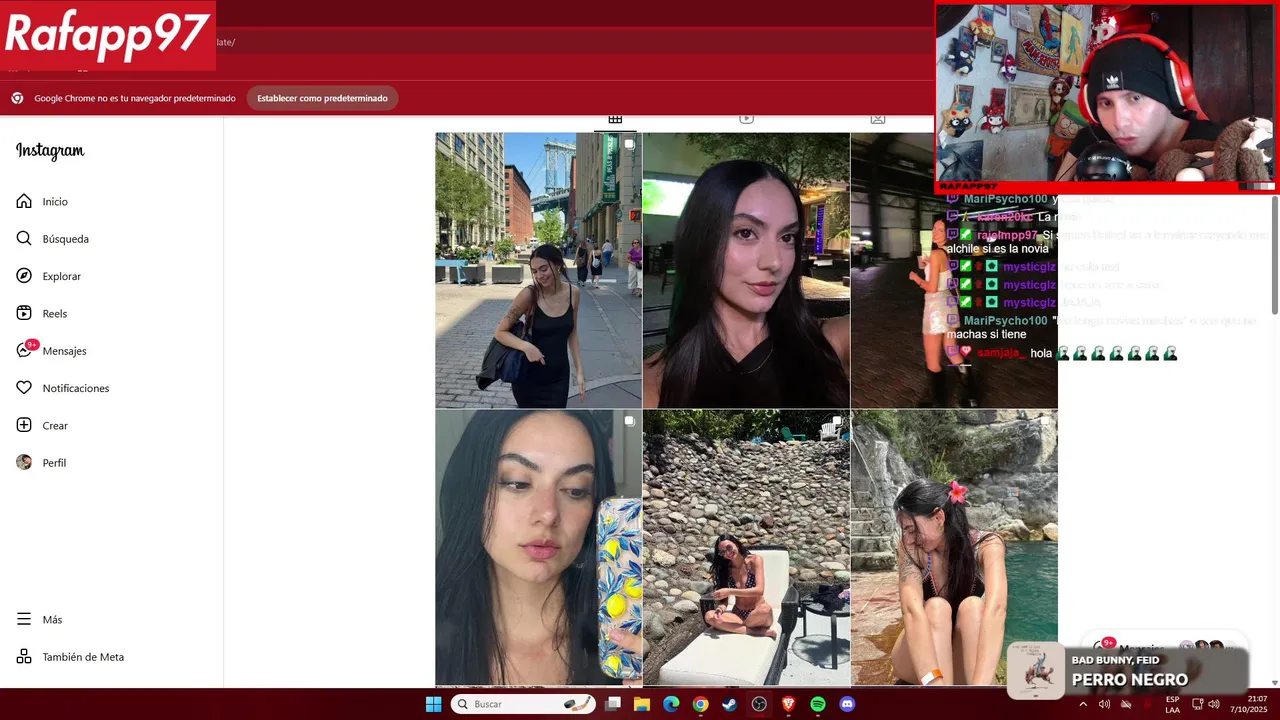Click the PERRO NEGRO now-playing widget

point(1128,670)
